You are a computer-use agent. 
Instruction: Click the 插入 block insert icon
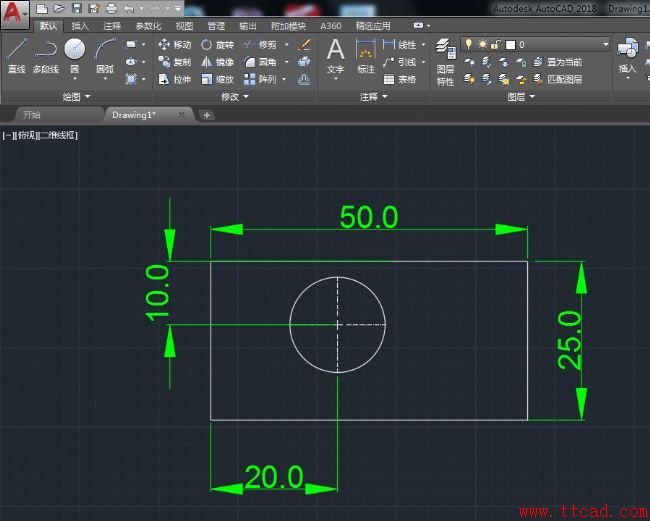[627, 55]
